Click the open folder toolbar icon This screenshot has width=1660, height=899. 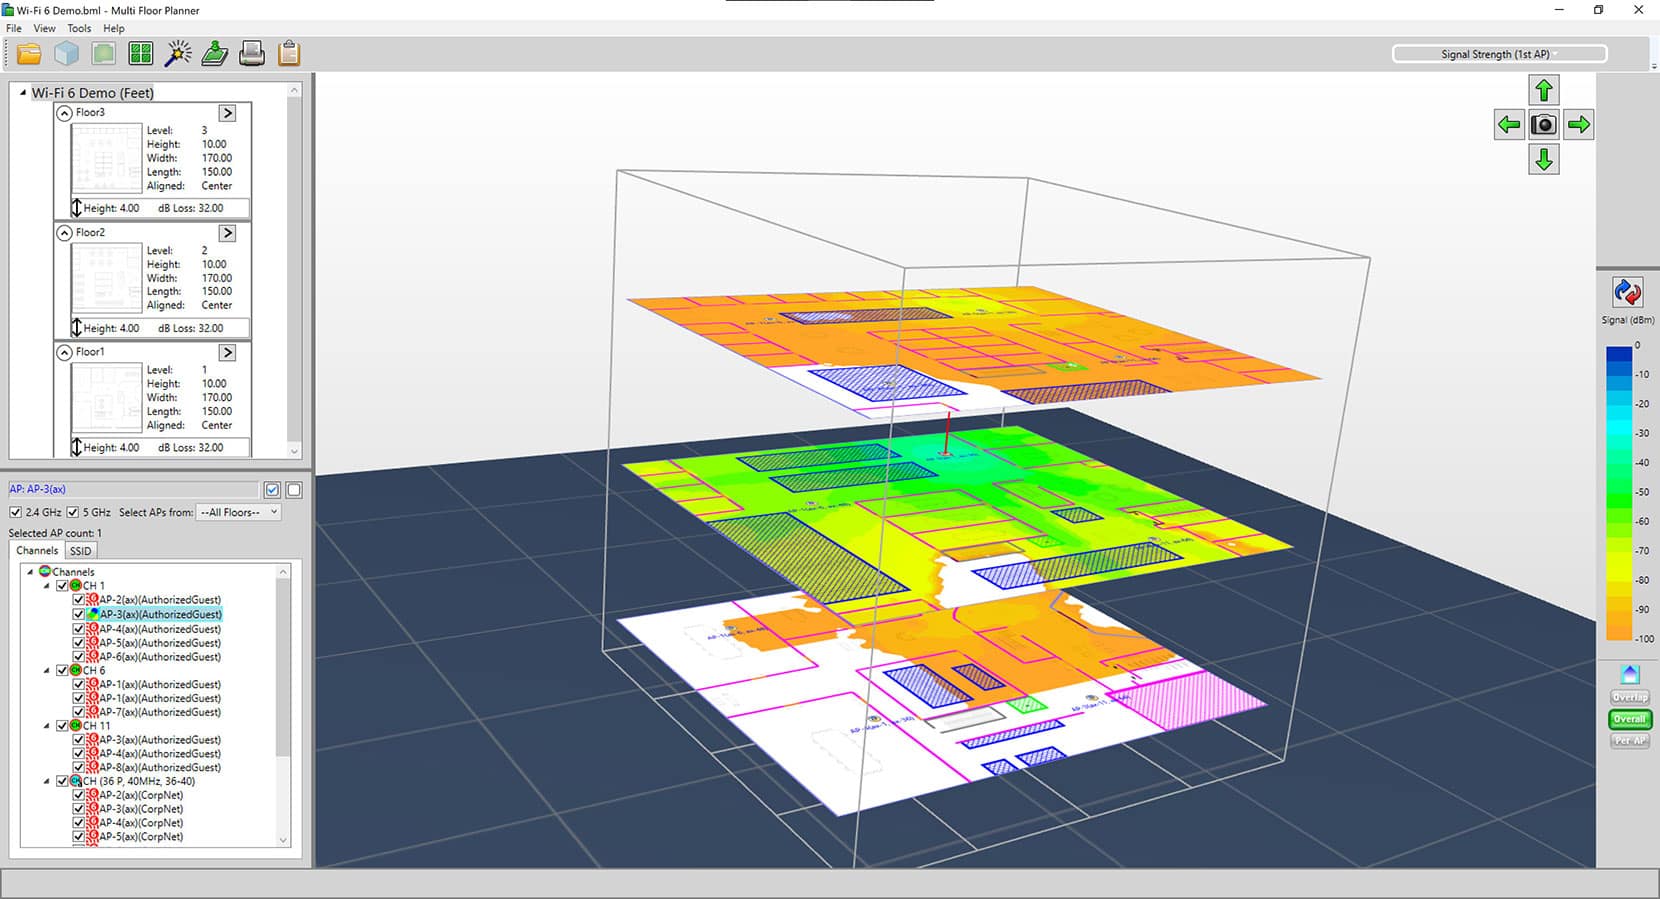tap(29, 54)
